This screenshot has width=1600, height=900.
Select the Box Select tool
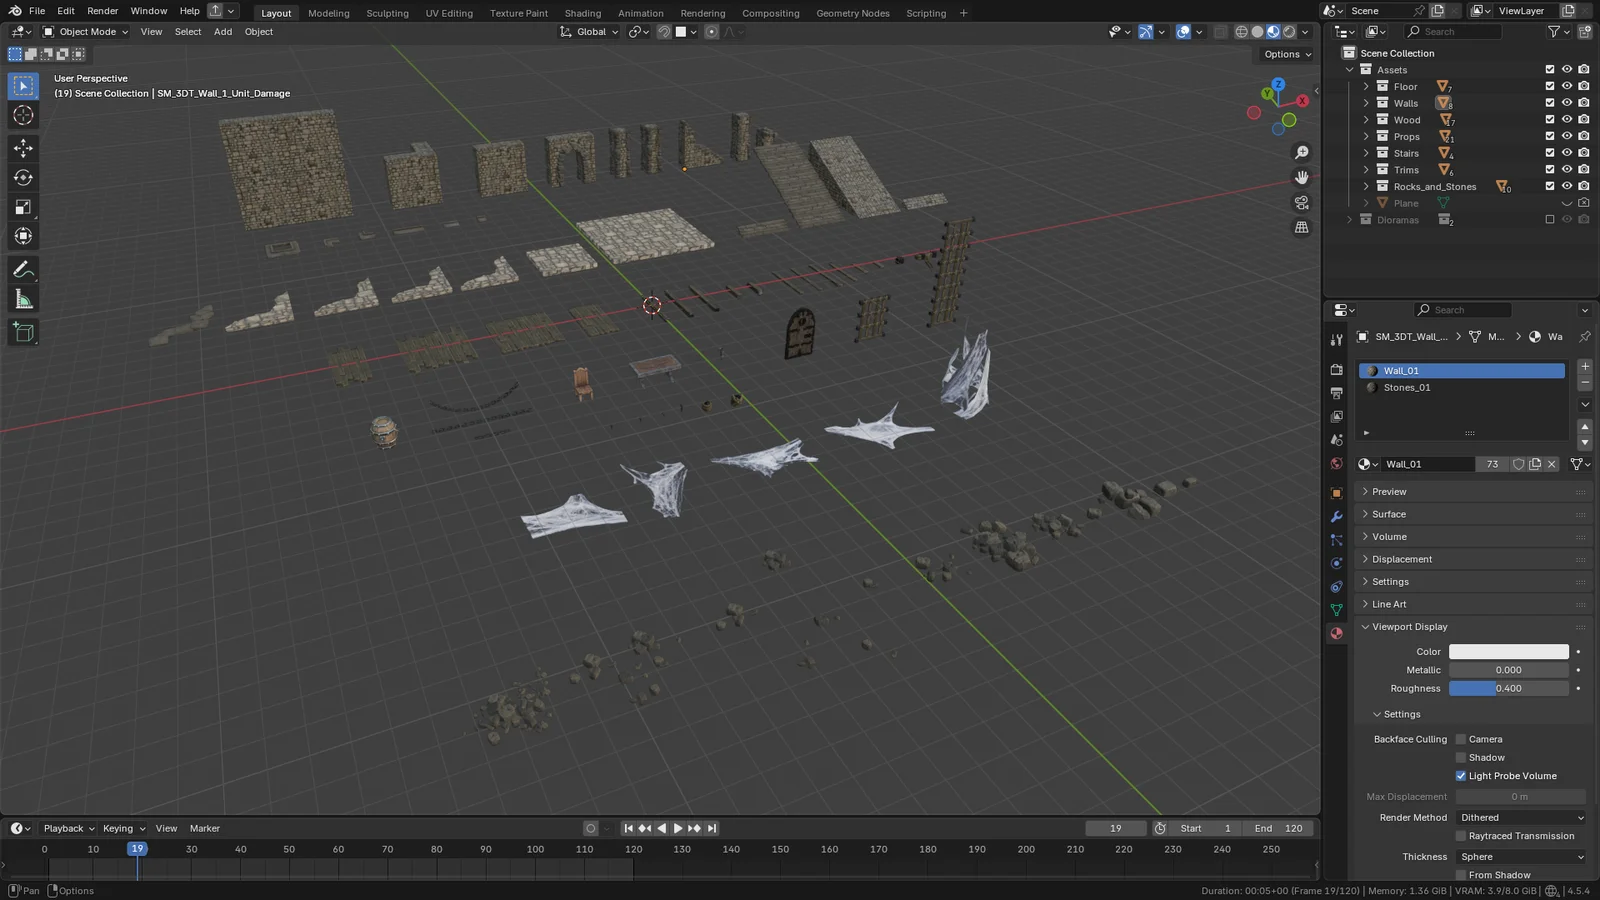(23, 85)
